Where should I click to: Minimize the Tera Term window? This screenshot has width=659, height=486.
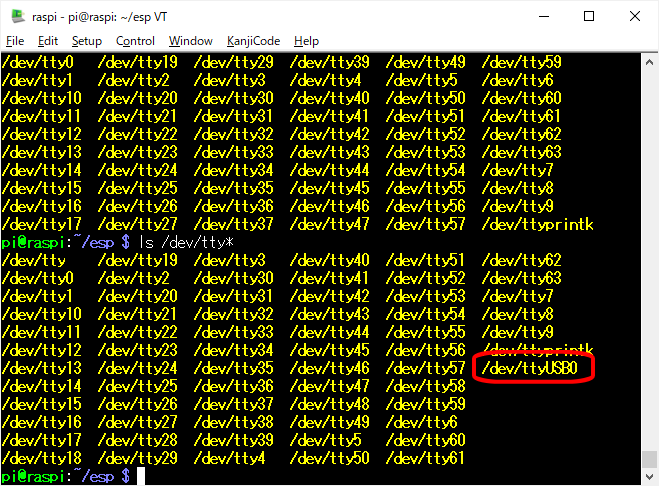coord(544,16)
